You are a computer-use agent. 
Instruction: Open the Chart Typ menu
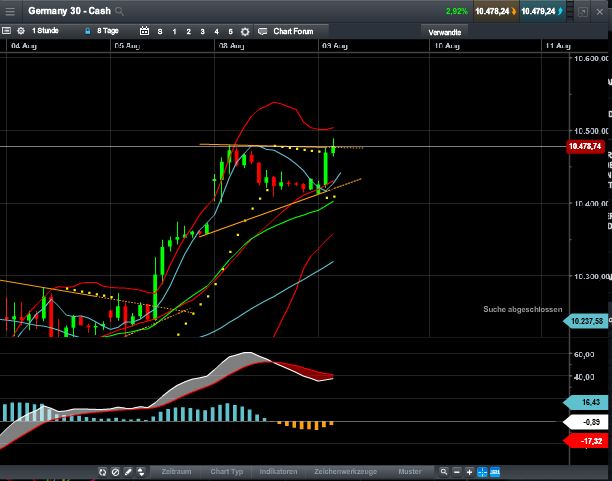[226, 472]
